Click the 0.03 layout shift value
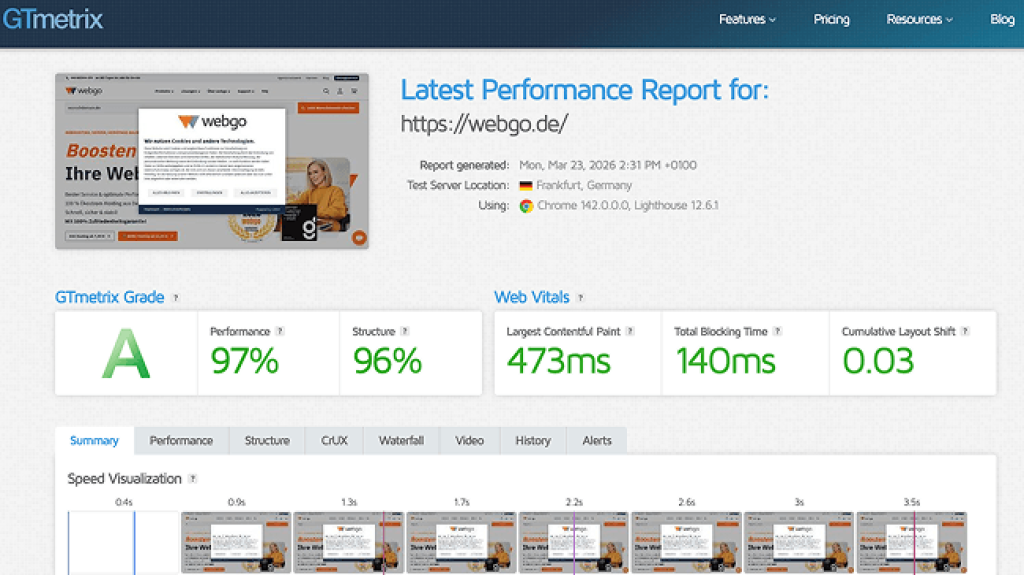The height and width of the screenshot is (575, 1024). 878,361
